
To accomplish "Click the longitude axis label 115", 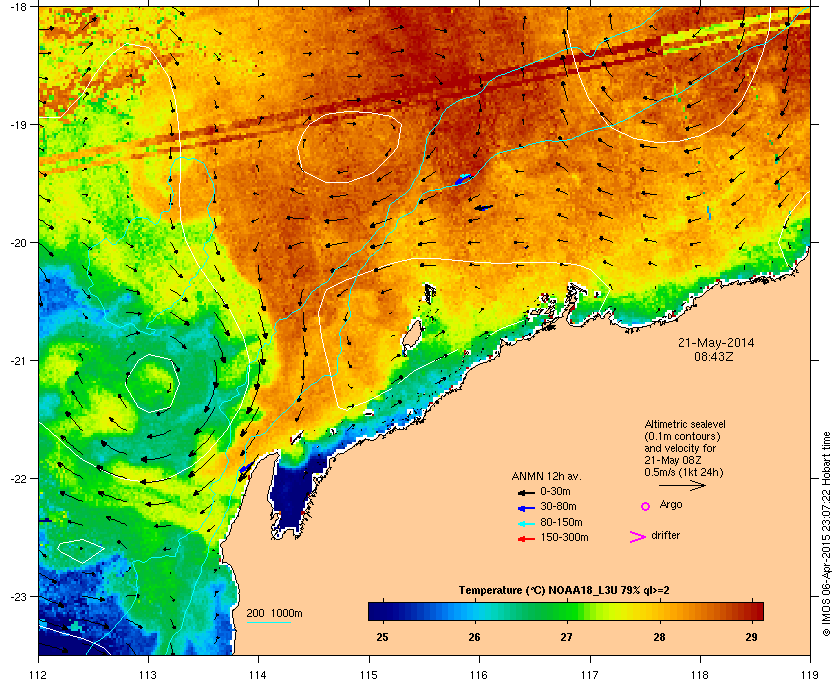I will [x=369, y=675].
